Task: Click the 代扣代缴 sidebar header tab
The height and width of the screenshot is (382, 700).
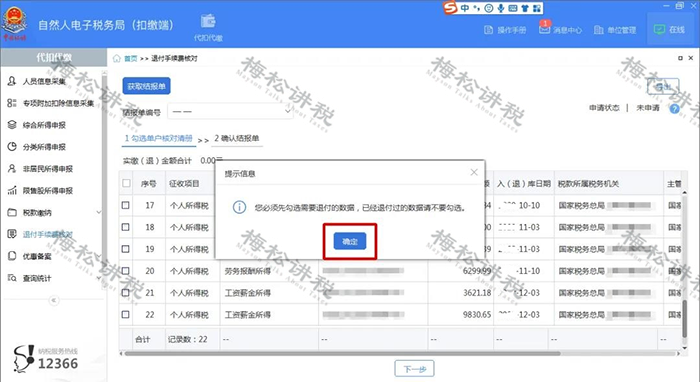Action: pos(54,58)
